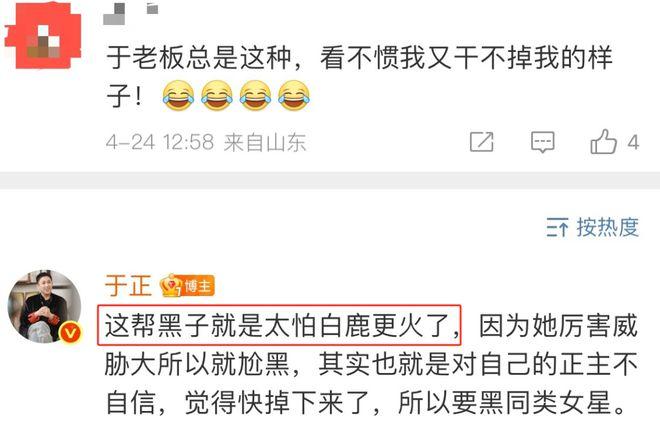This screenshot has height=425, width=660.
Task: Tap the repost share icon on first comment
Action: (x=482, y=142)
